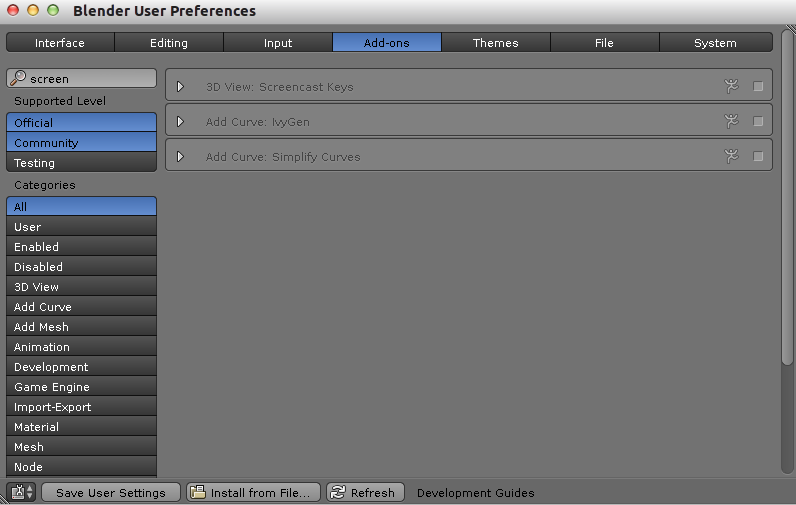Select the Mesh category
The width and height of the screenshot is (796, 505).
click(81, 447)
